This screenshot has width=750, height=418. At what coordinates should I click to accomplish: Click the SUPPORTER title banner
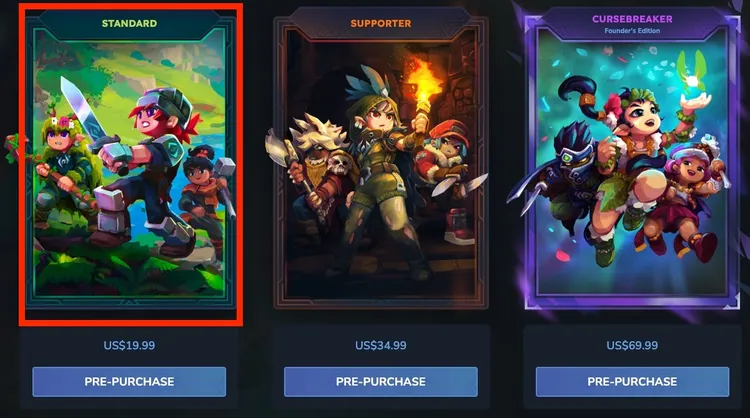(381, 23)
